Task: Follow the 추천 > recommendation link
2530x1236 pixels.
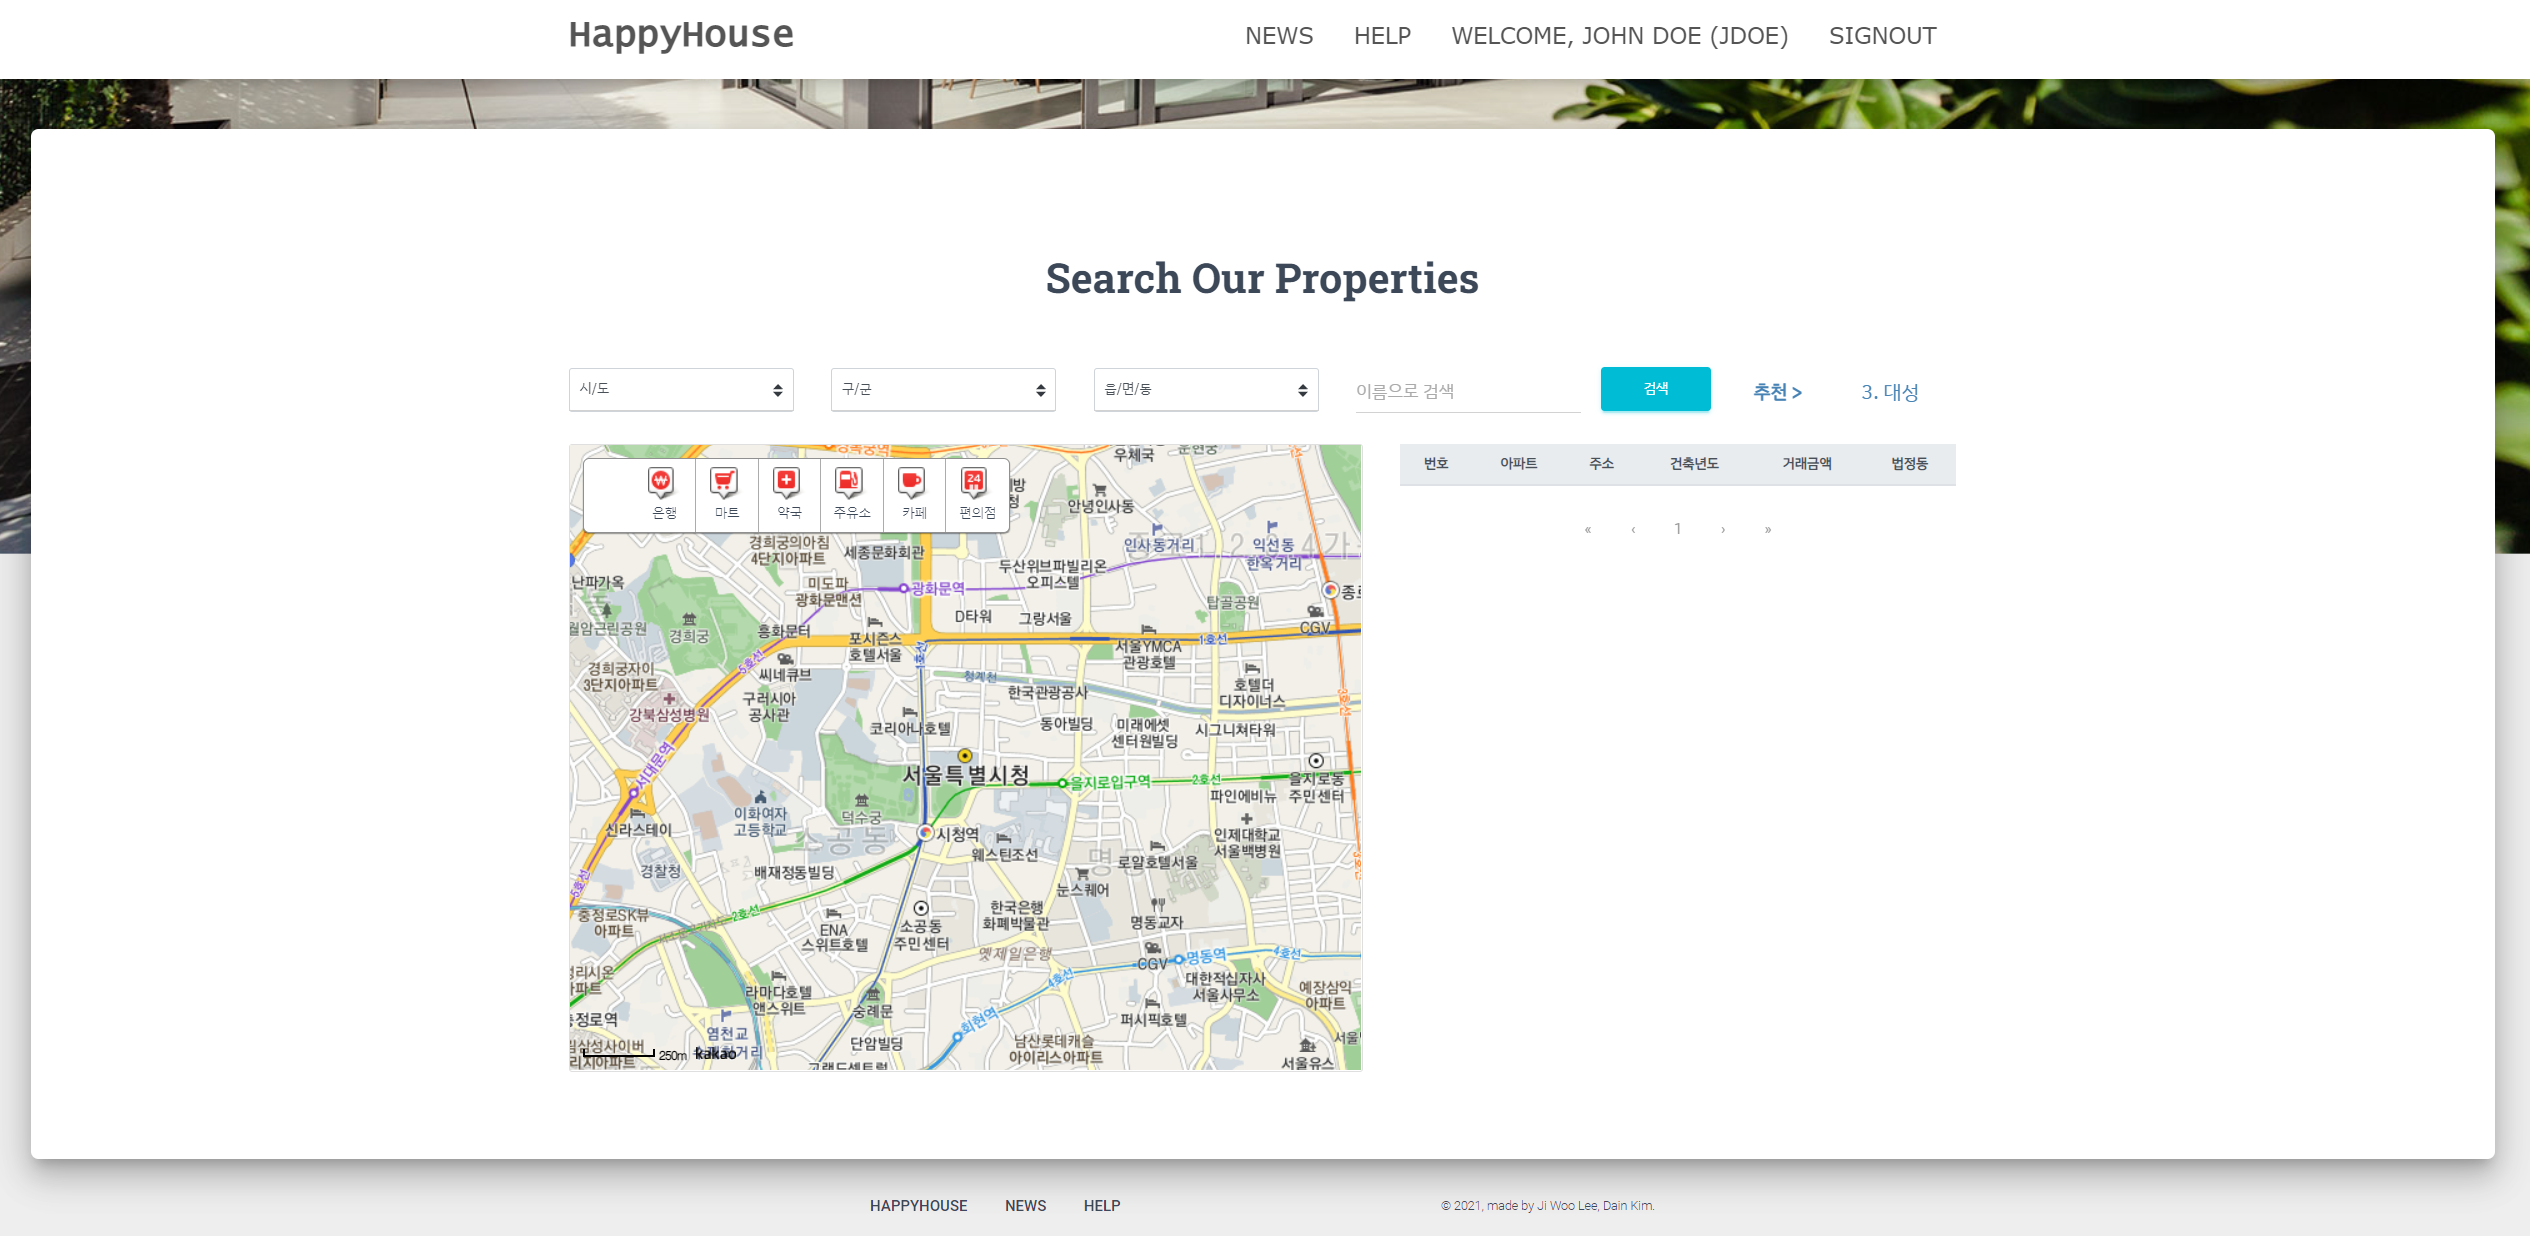Action: 1775,392
